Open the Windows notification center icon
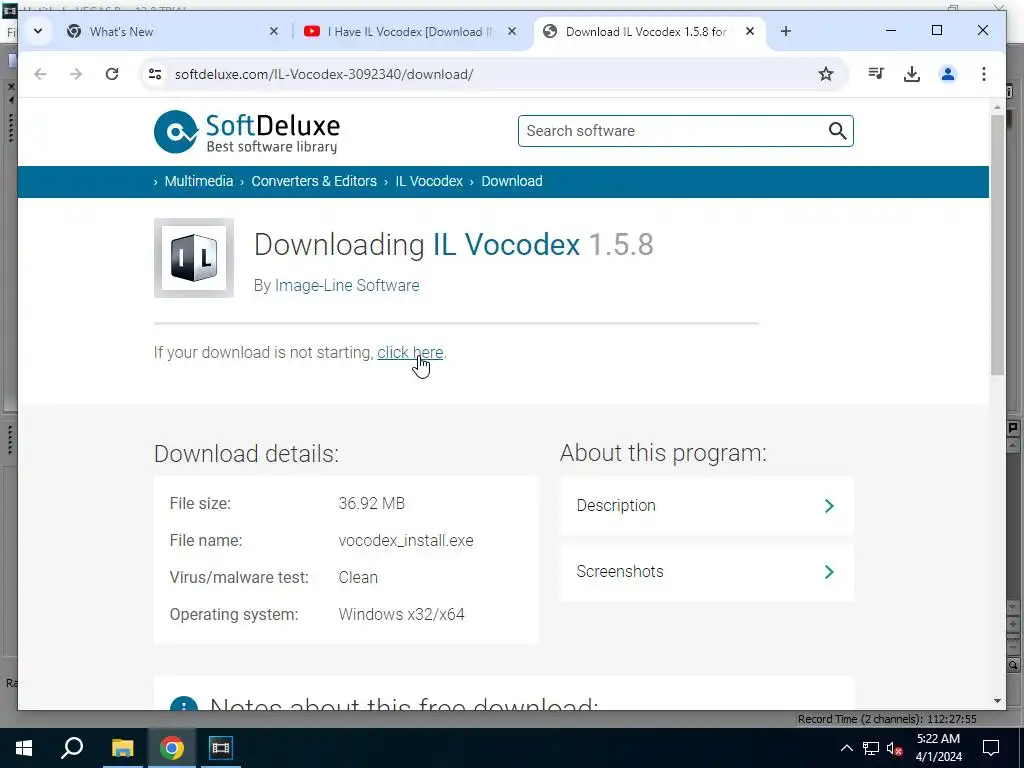The image size is (1024, 768). click(991, 748)
